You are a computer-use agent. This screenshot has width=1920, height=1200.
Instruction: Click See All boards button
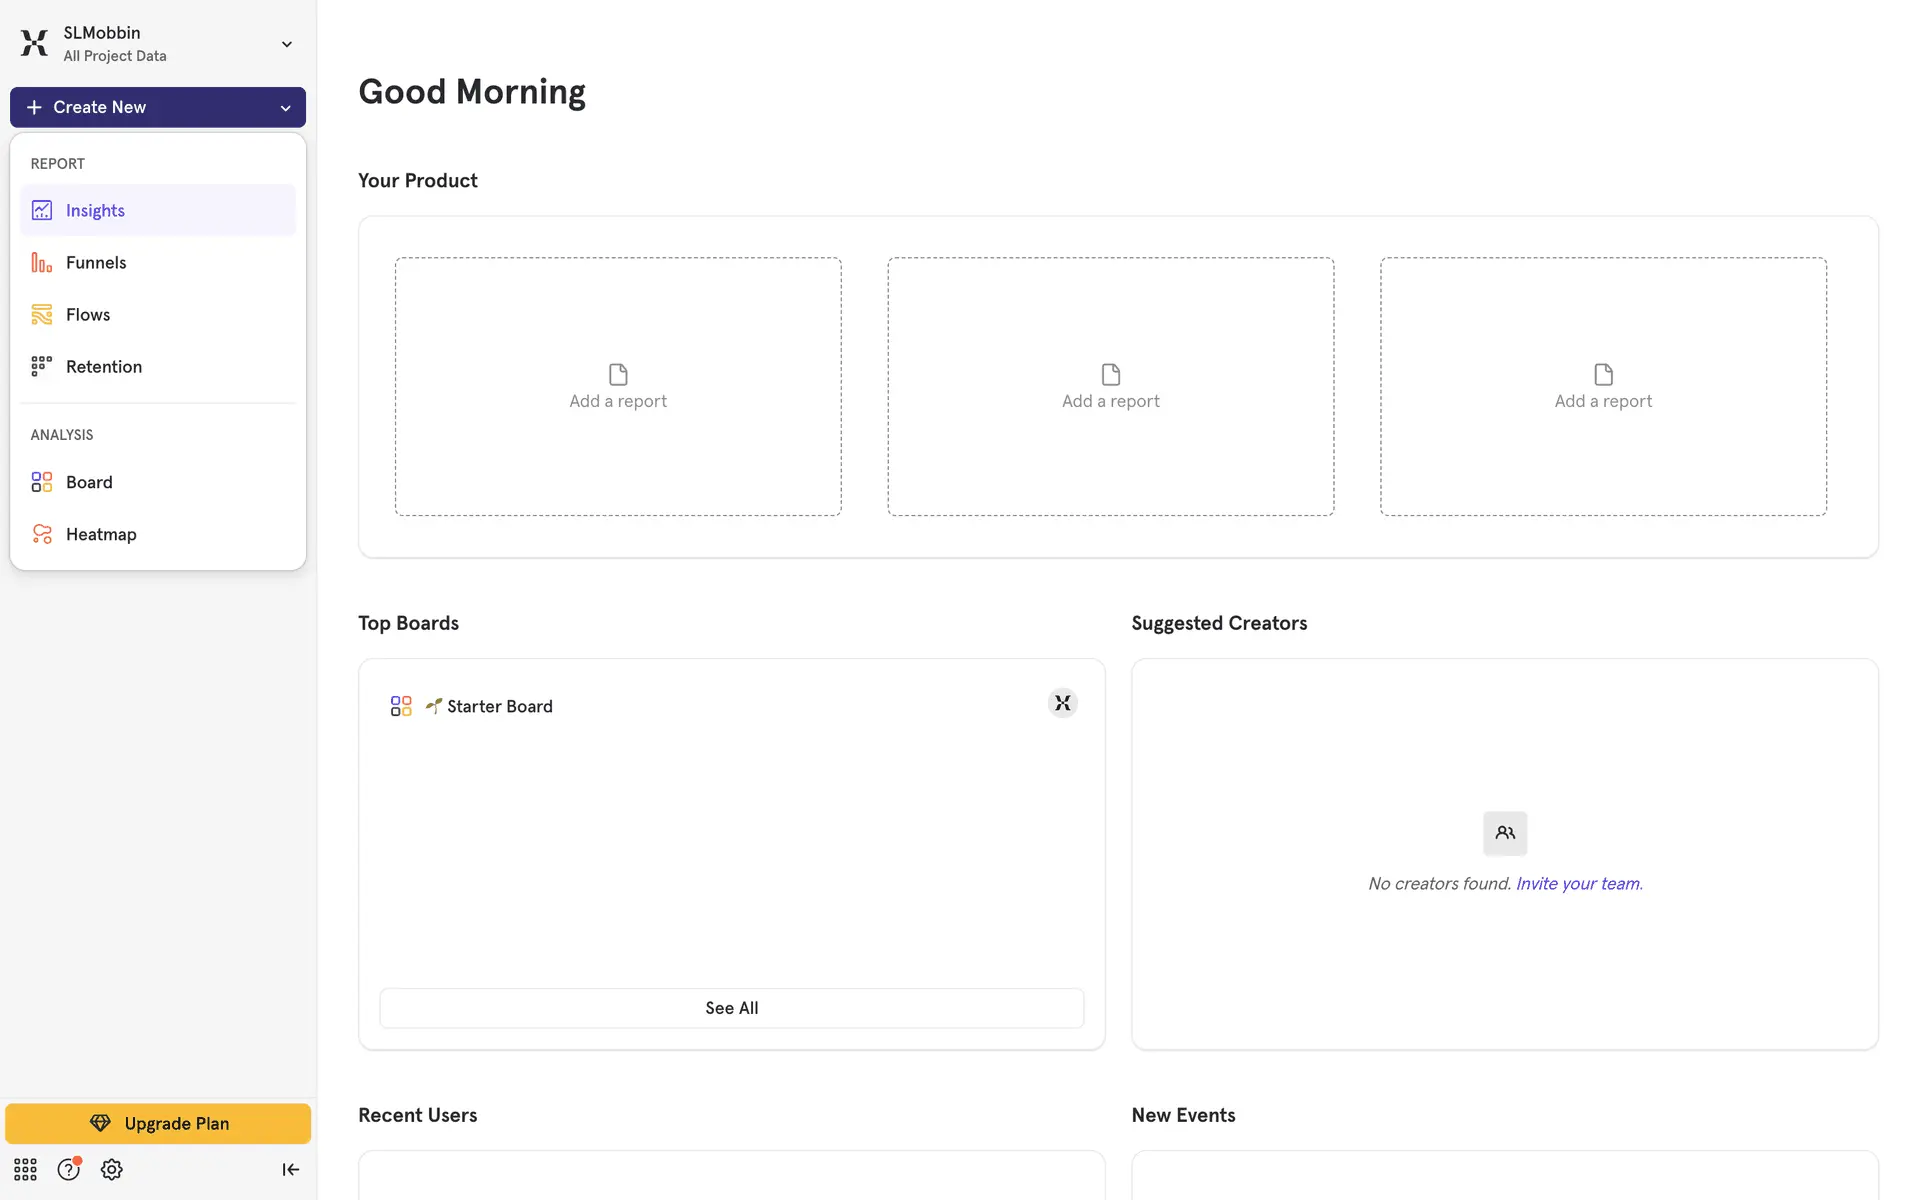click(x=731, y=1008)
